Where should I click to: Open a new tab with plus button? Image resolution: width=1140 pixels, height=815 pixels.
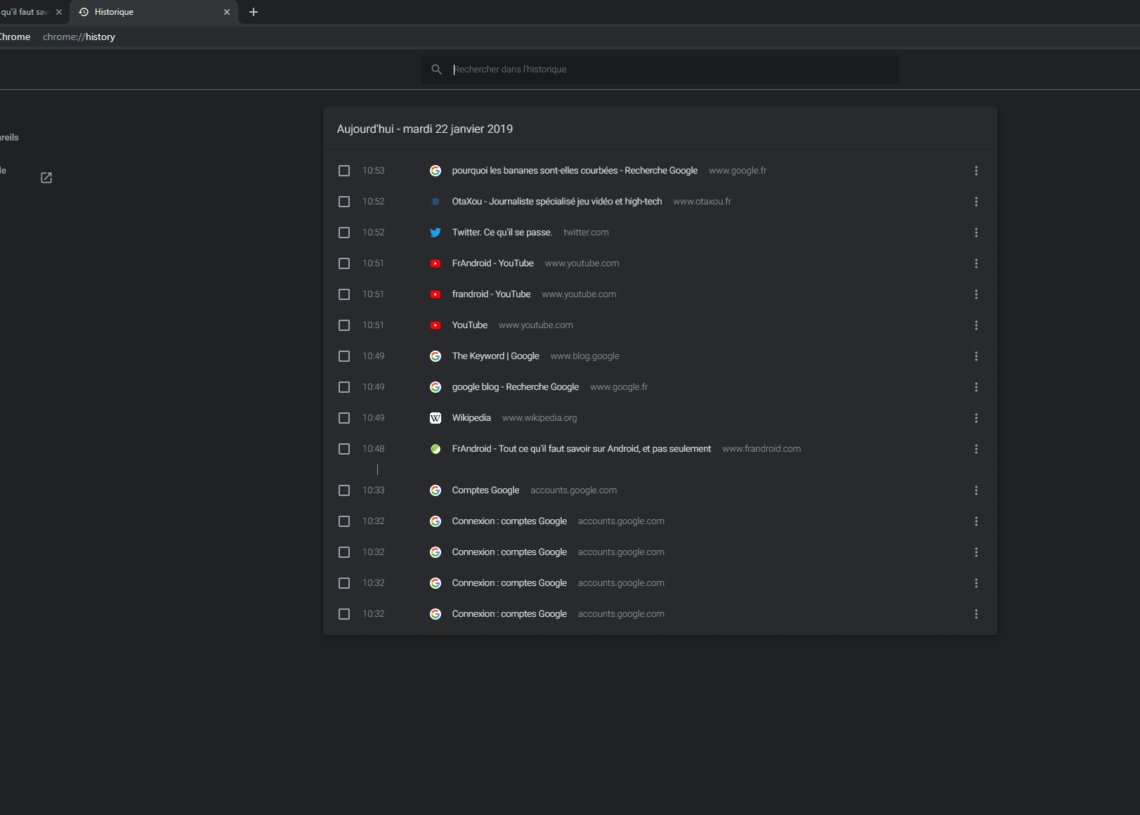click(x=253, y=12)
